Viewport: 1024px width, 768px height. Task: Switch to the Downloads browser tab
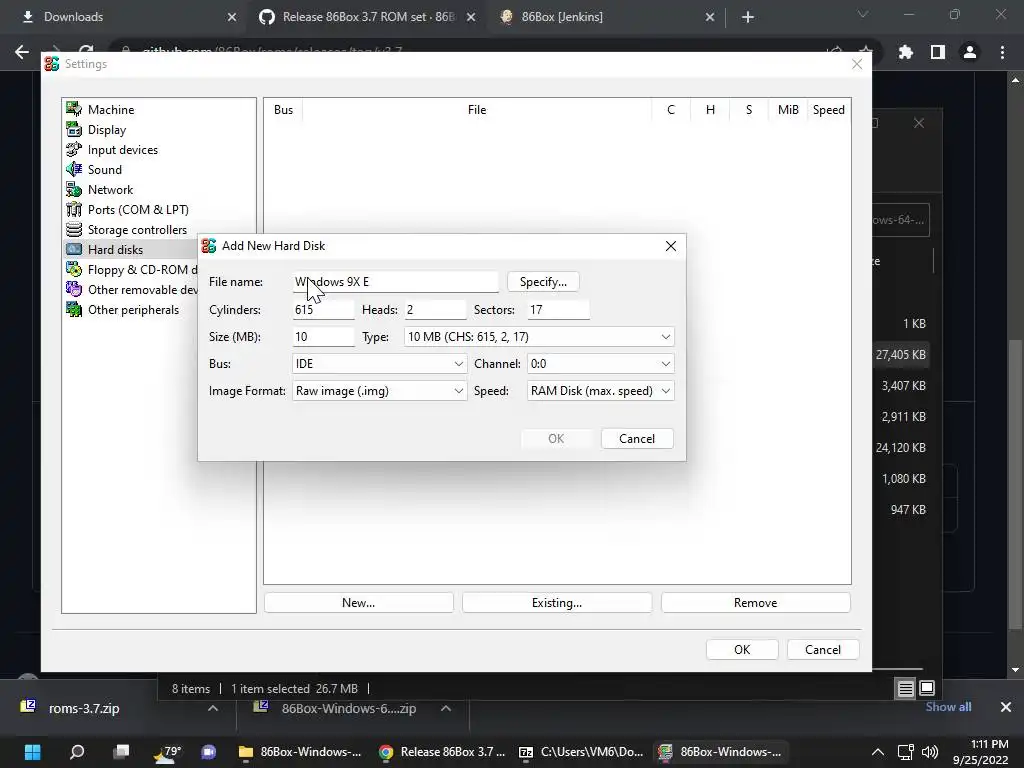tap(124, 17)
